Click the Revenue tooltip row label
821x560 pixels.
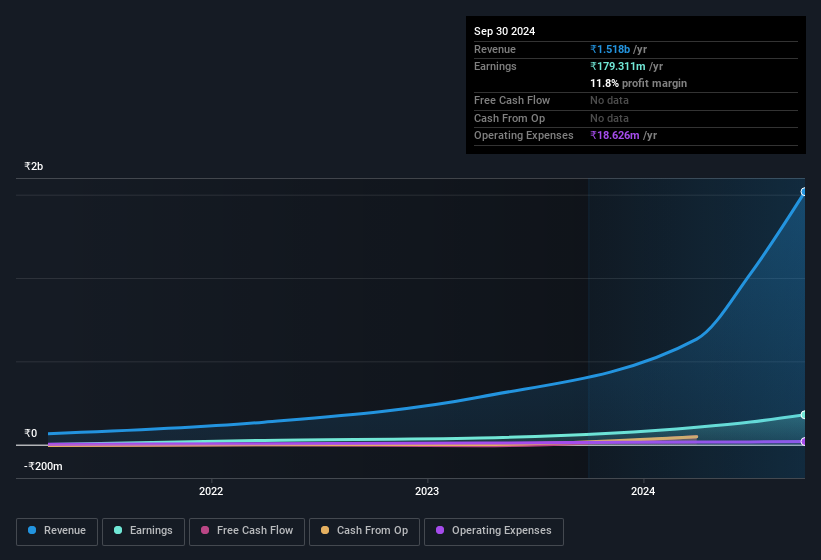coord(495,49)
